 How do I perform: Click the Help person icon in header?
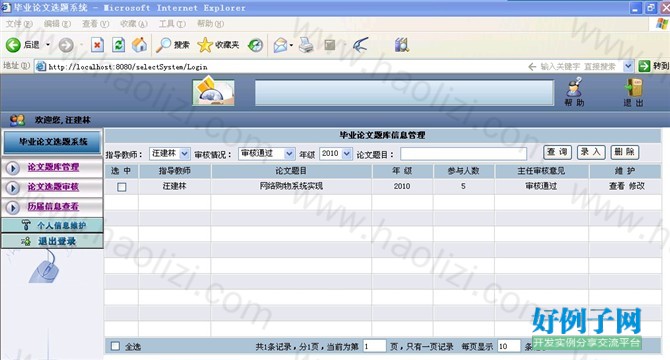[574, 87]
